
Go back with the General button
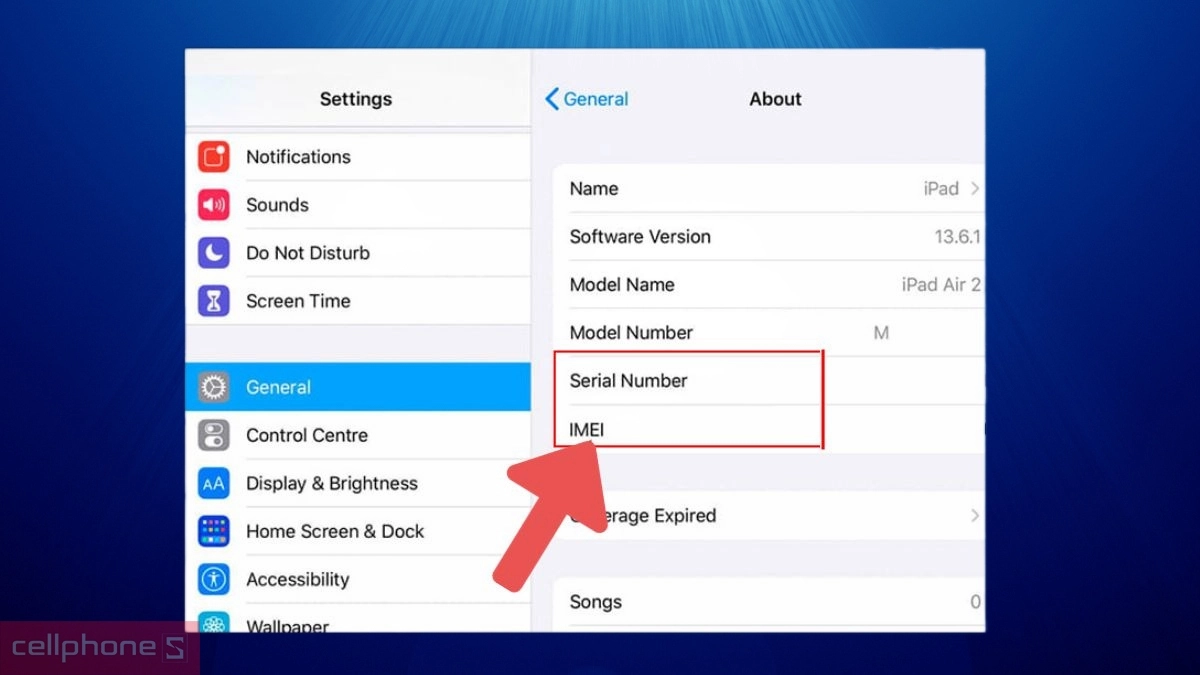(585, 99)
